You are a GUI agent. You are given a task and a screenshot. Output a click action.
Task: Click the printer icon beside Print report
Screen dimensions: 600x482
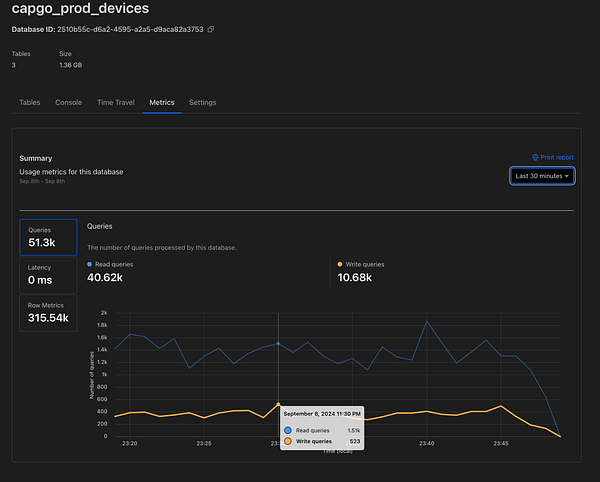535,157
